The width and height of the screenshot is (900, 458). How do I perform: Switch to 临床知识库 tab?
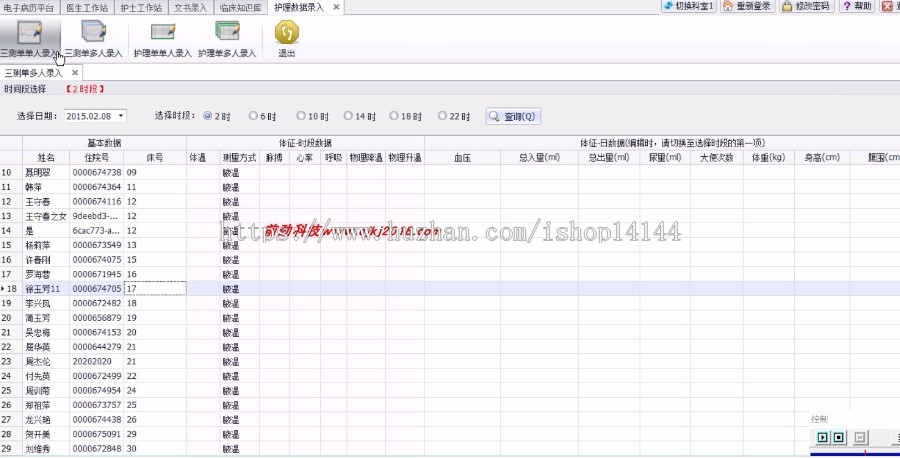[240, 7]
